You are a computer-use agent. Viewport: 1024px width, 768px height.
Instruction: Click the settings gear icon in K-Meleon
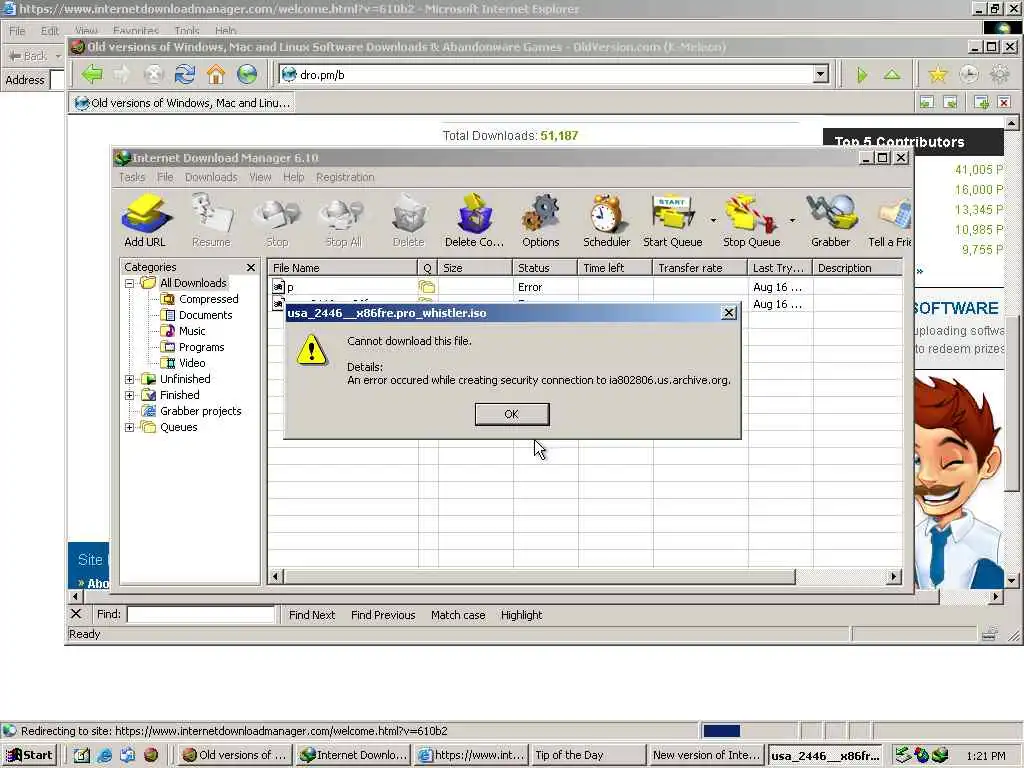coord(1000,74)
